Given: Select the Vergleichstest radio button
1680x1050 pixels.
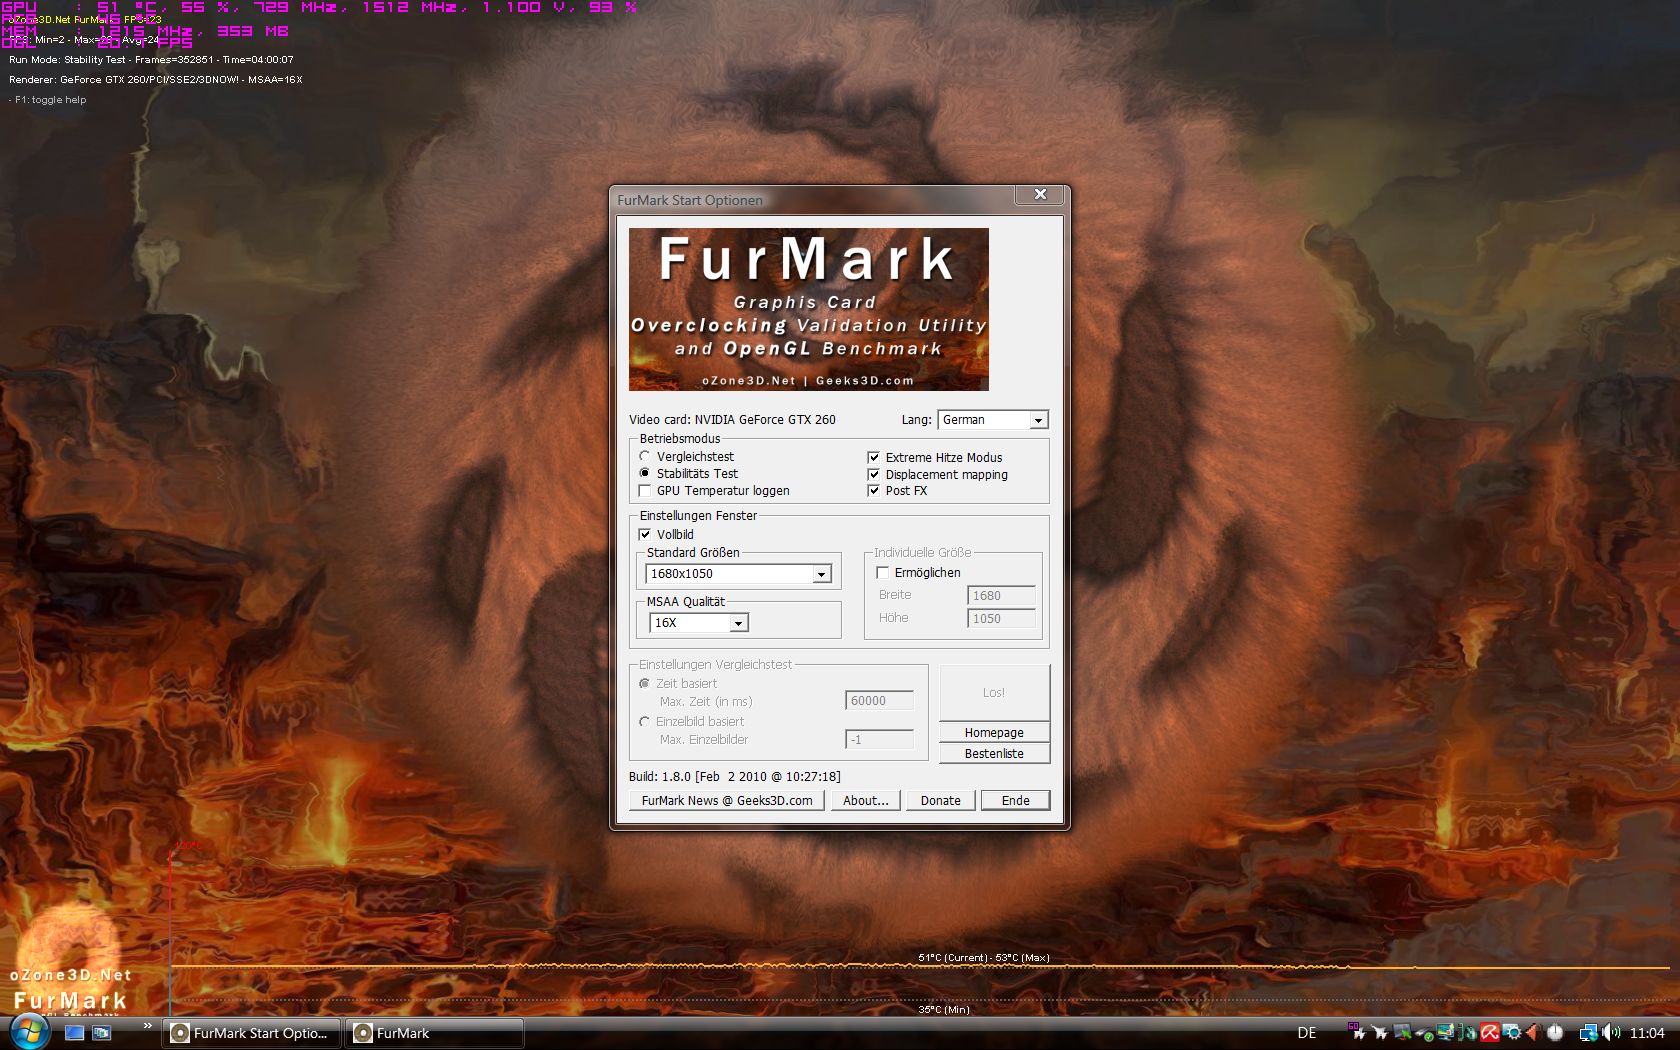Looking at the screenshot, I should click(645, 457).
